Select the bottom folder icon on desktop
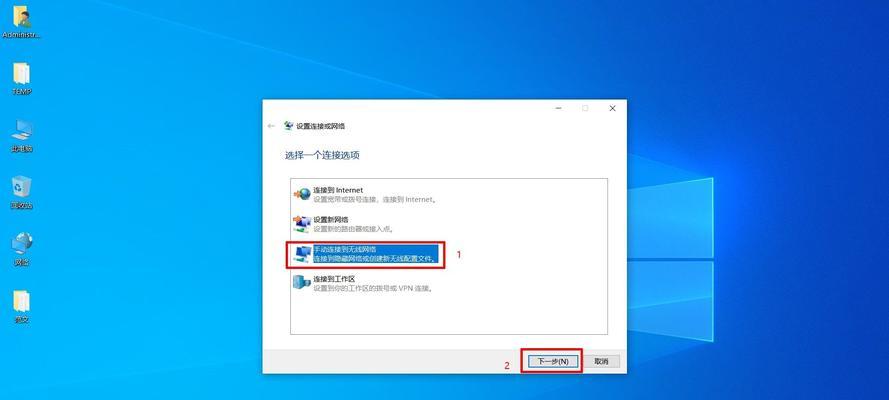Screen dimensions: 889x400 [22, 307]
